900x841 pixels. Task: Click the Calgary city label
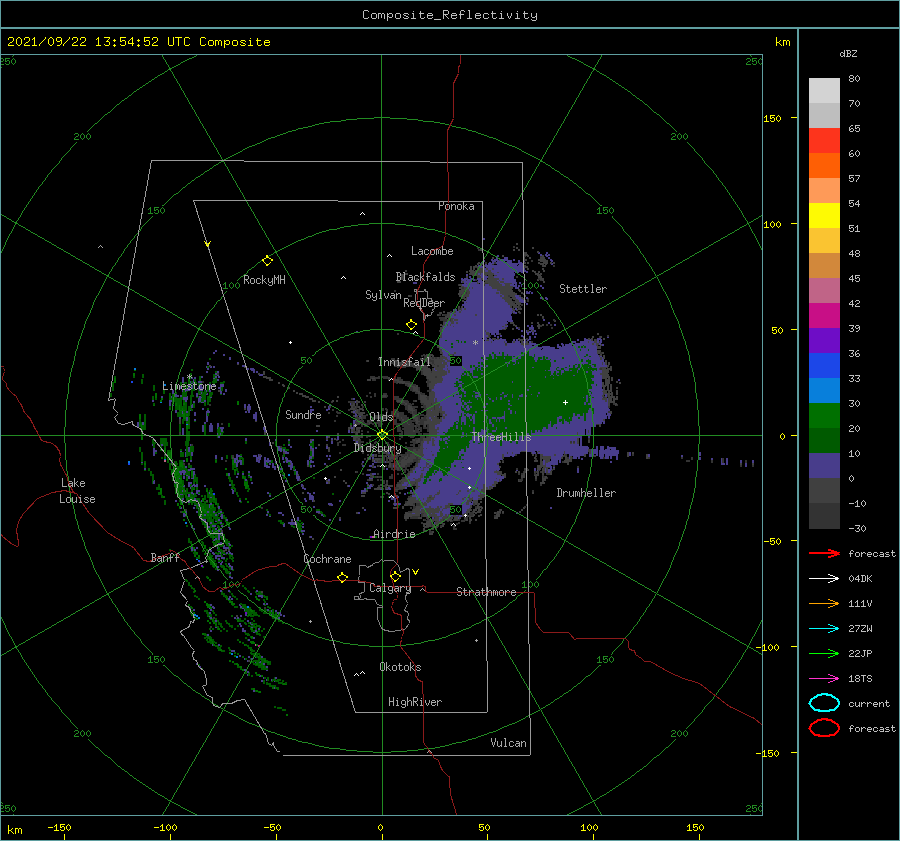pos(390,588)
